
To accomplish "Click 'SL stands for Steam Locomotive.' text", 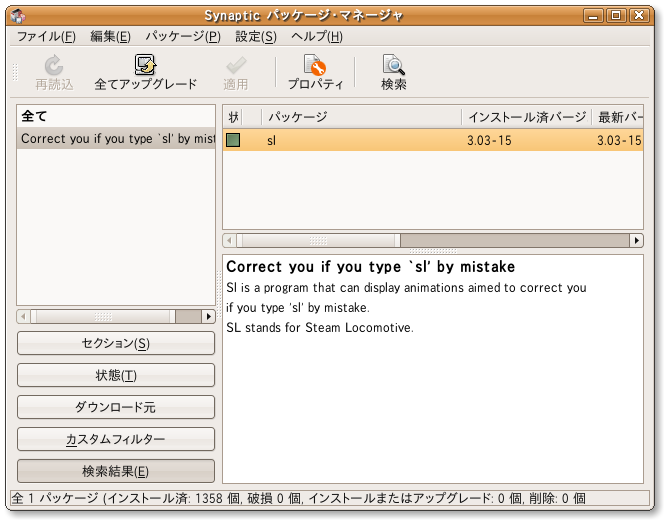I will 320,328.
